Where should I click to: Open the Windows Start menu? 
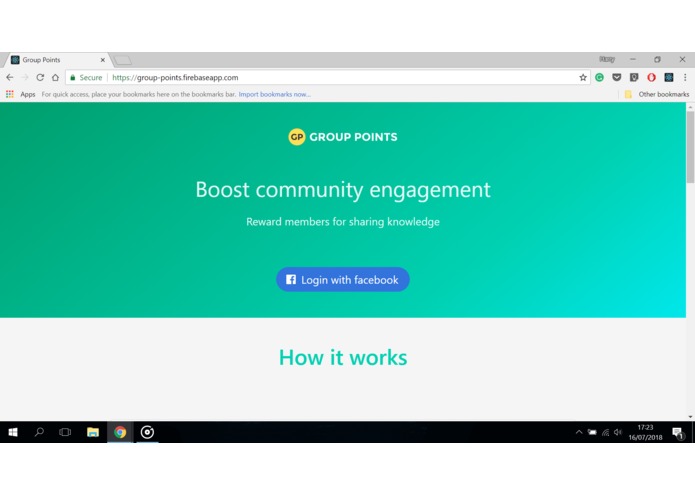click(13, 432)
